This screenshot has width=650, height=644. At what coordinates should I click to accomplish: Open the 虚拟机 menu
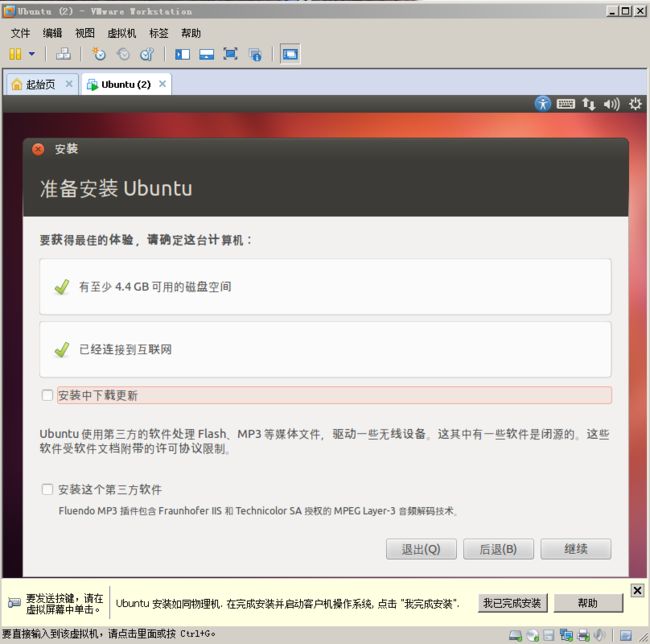click(121, 33)
